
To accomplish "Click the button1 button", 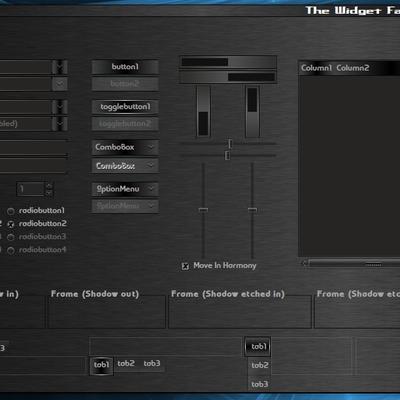I will (125, 67).
